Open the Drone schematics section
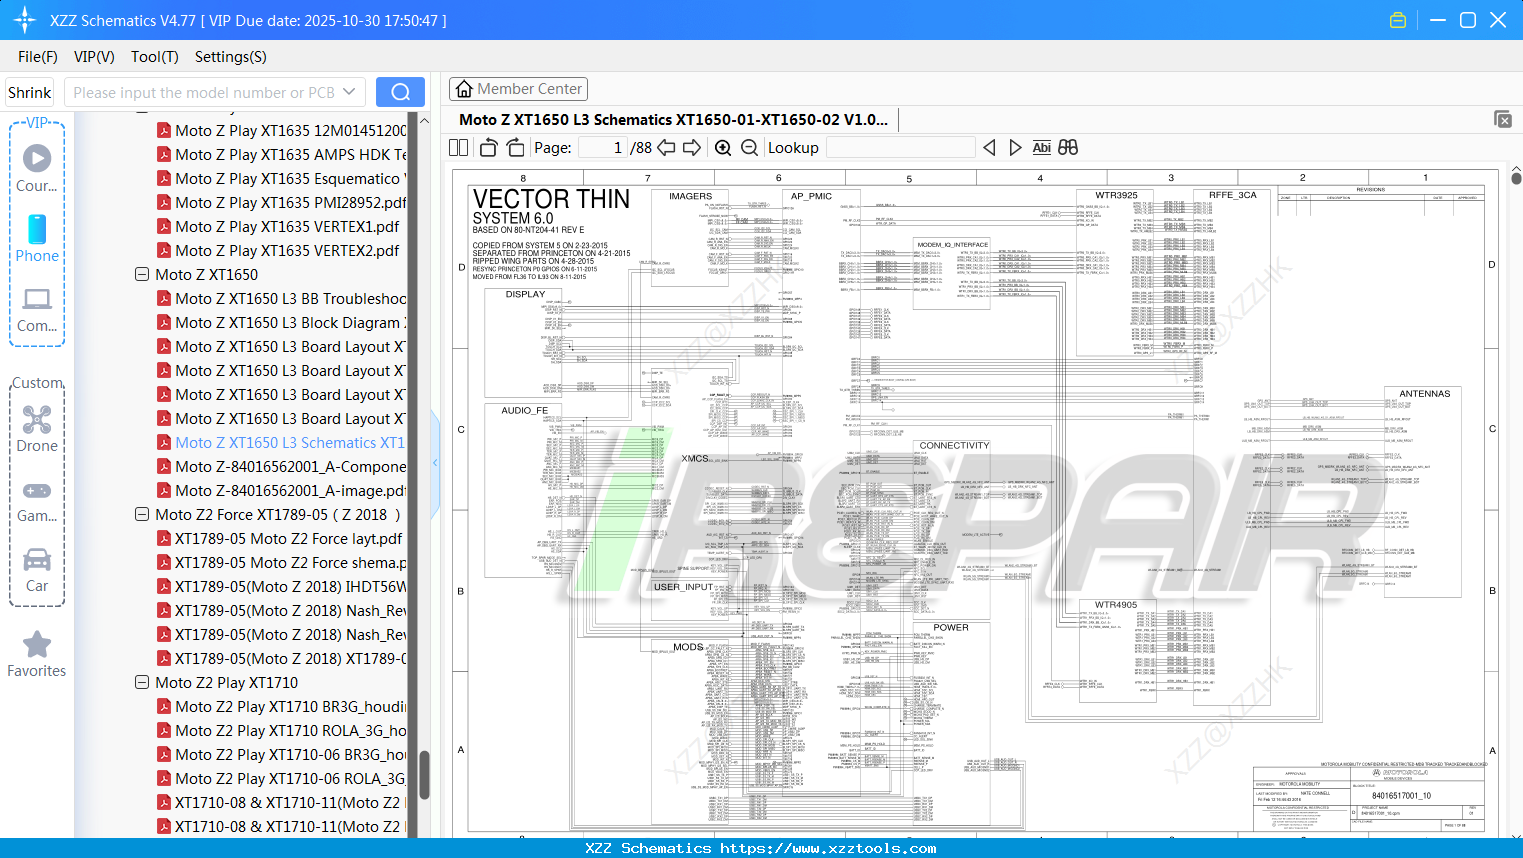Viewport: 1523px width, 858px height. pyautogui.click(x=37, y=430)
